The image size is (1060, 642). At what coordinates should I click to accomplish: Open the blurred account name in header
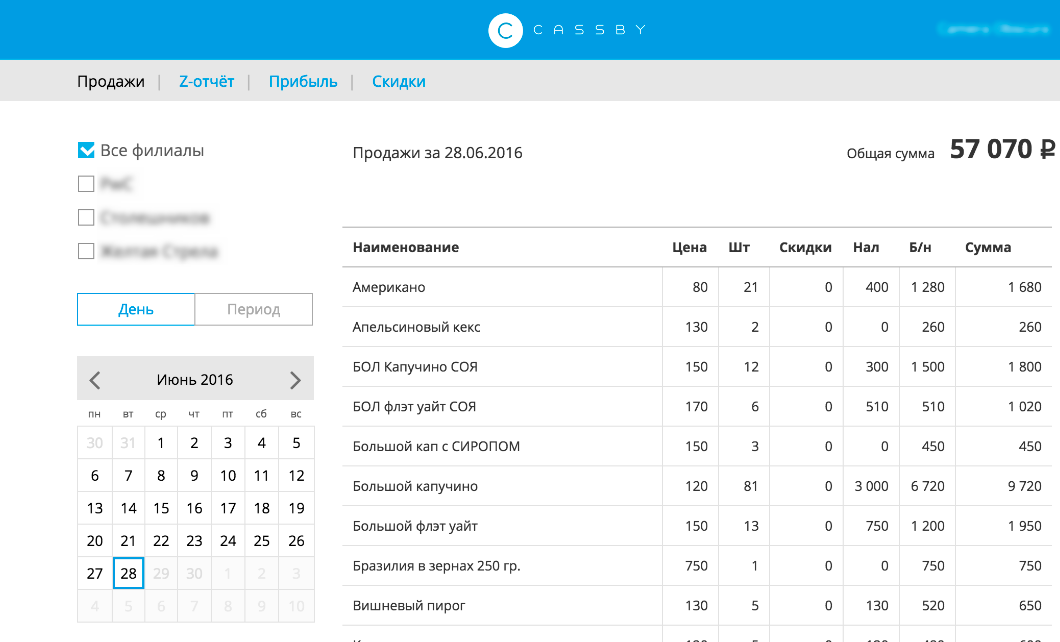tap(993, 30)
